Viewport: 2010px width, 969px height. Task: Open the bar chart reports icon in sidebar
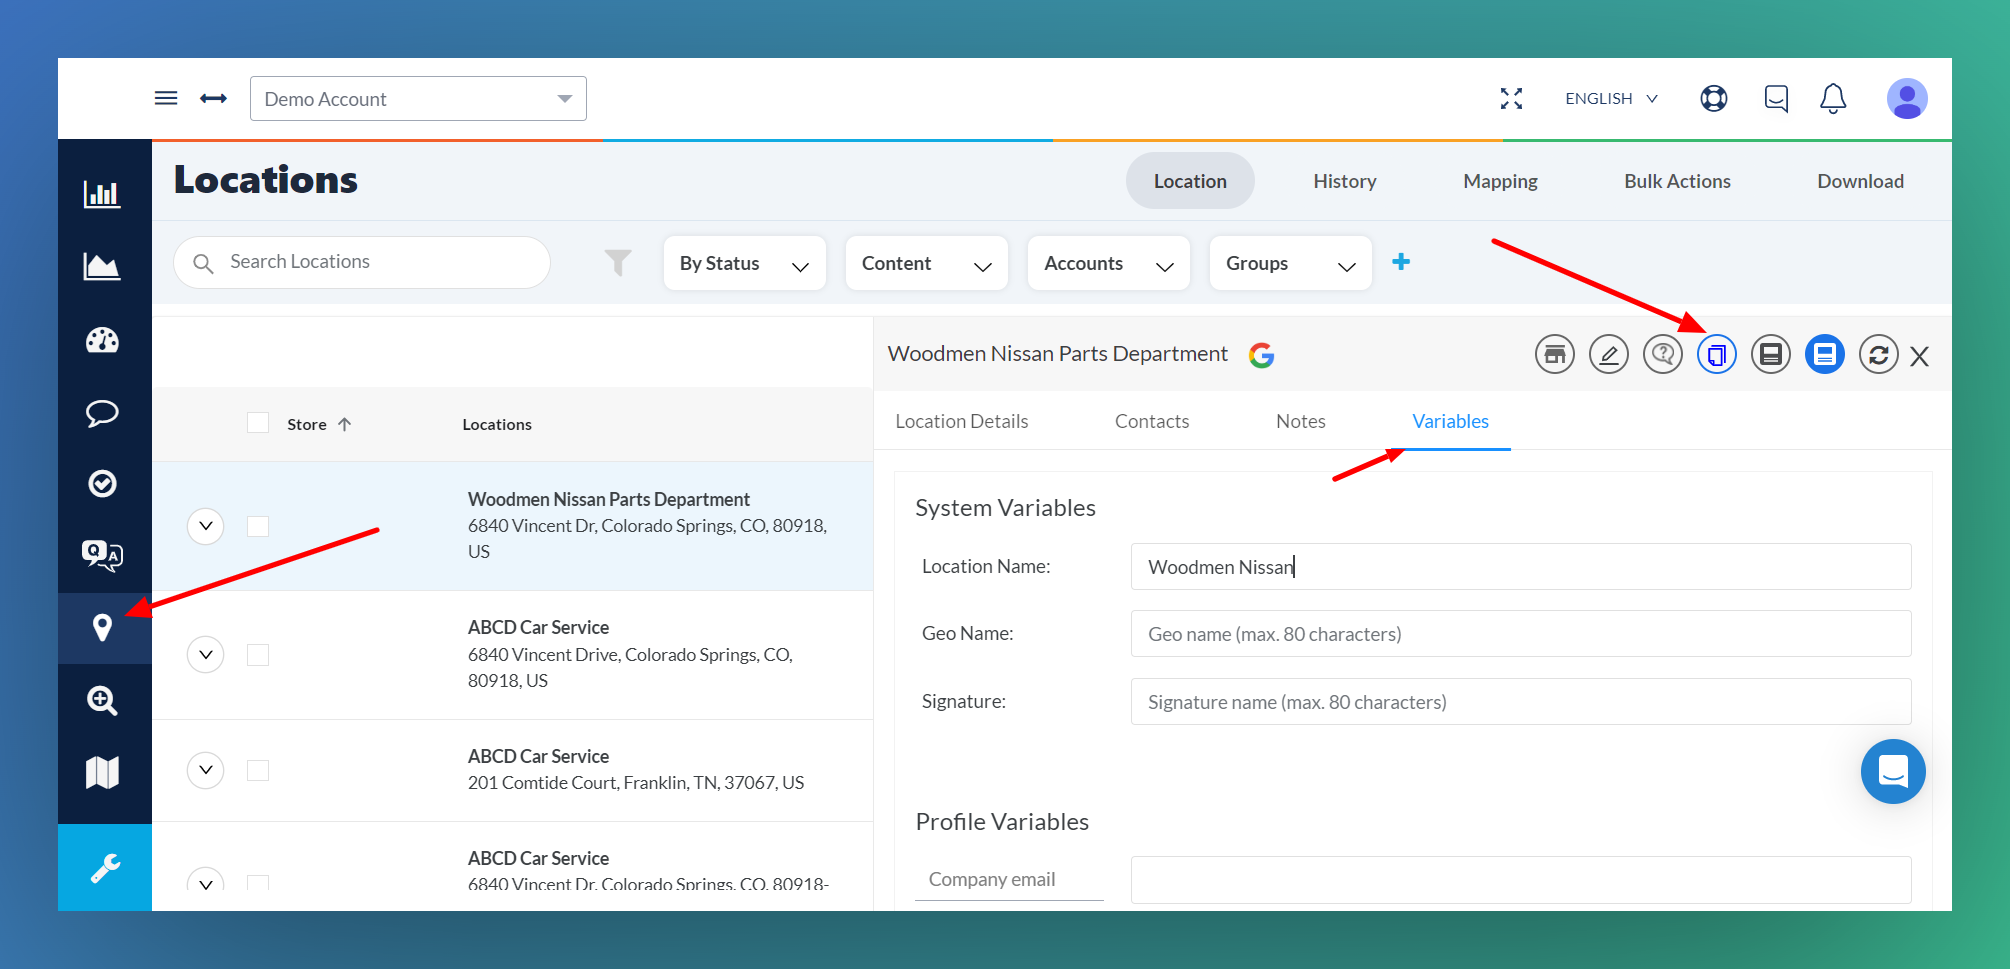102,194
